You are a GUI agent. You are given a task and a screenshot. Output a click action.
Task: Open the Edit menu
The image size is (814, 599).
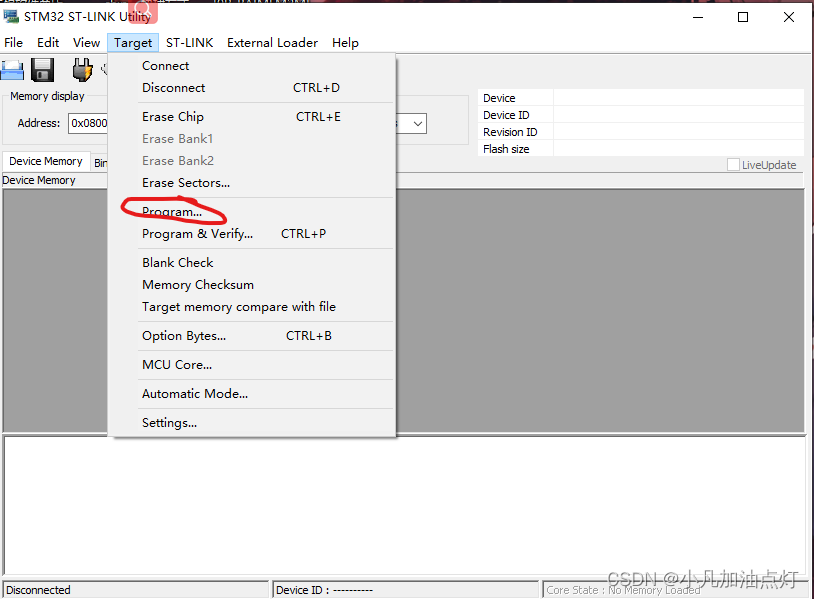tap(48, 43)
